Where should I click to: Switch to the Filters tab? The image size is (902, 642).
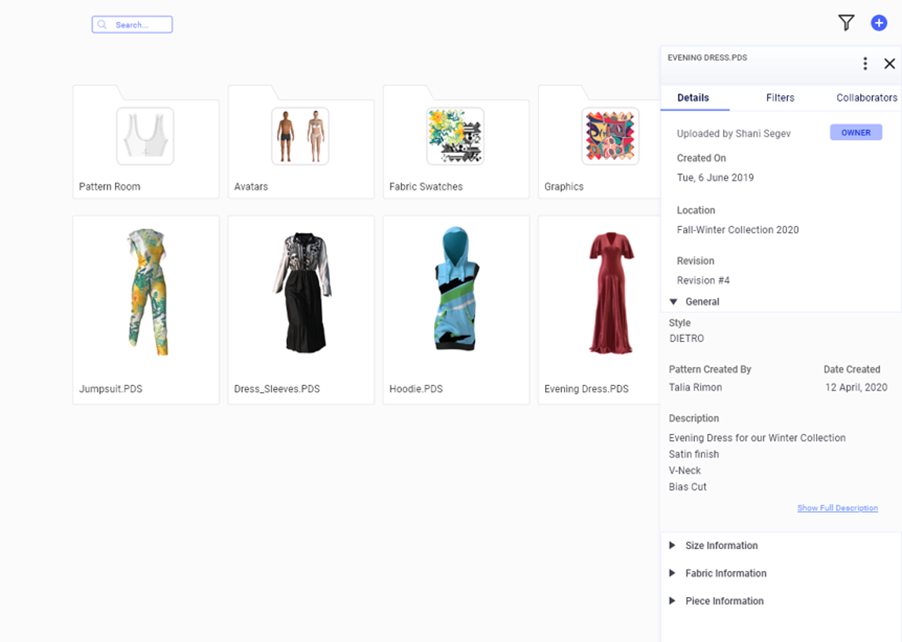[x=780, y=98]
